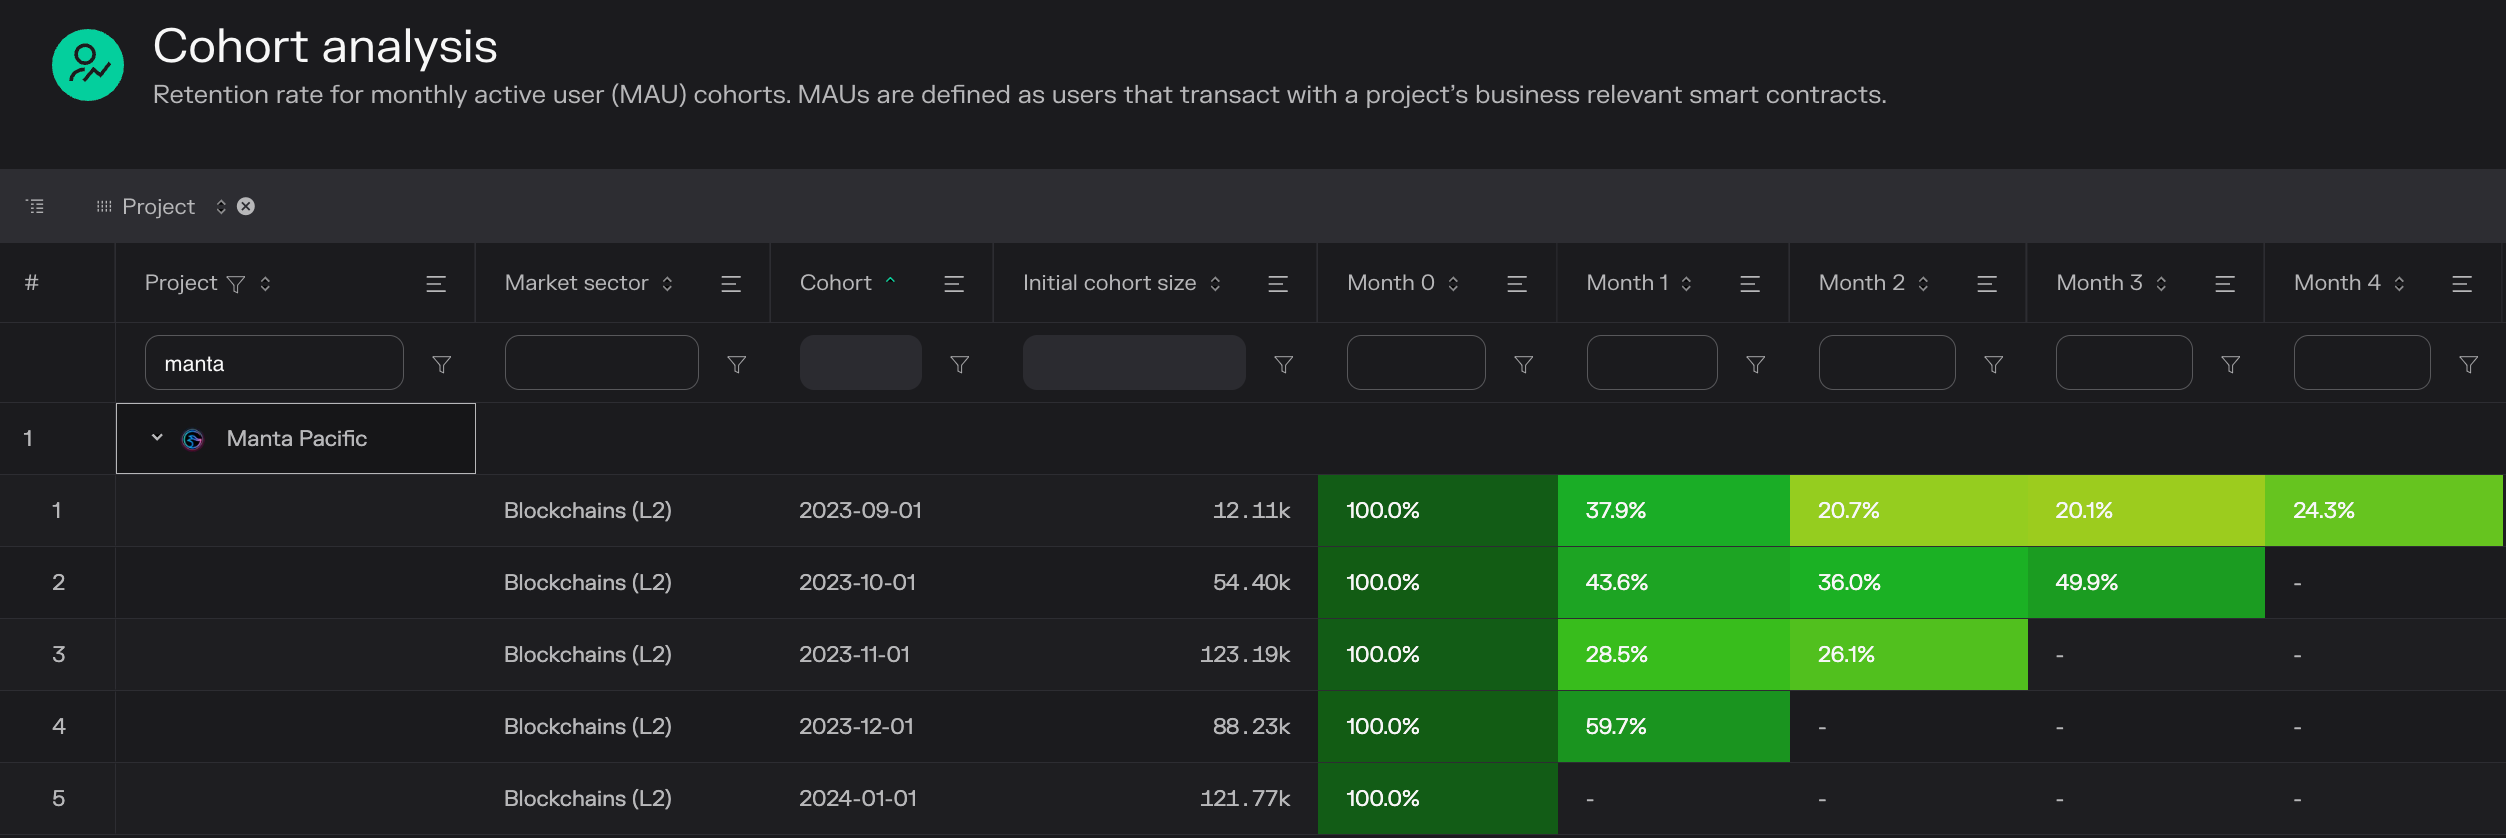Select the 88.23k cohort size cell
Screen dimensions: 2506x838
tap(1155, 726)
